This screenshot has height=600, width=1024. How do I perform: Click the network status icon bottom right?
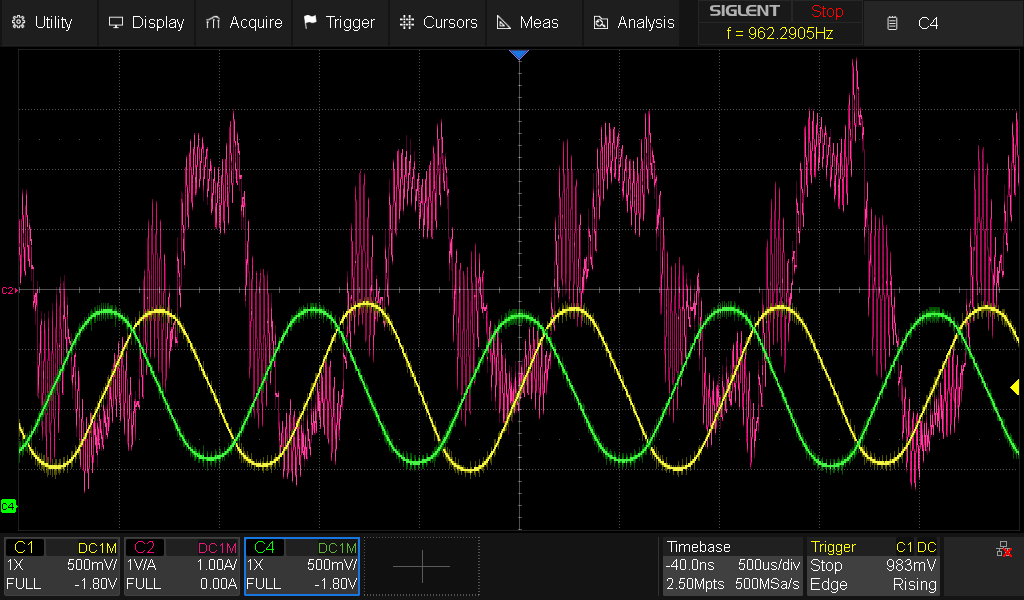pos(1003,550)
